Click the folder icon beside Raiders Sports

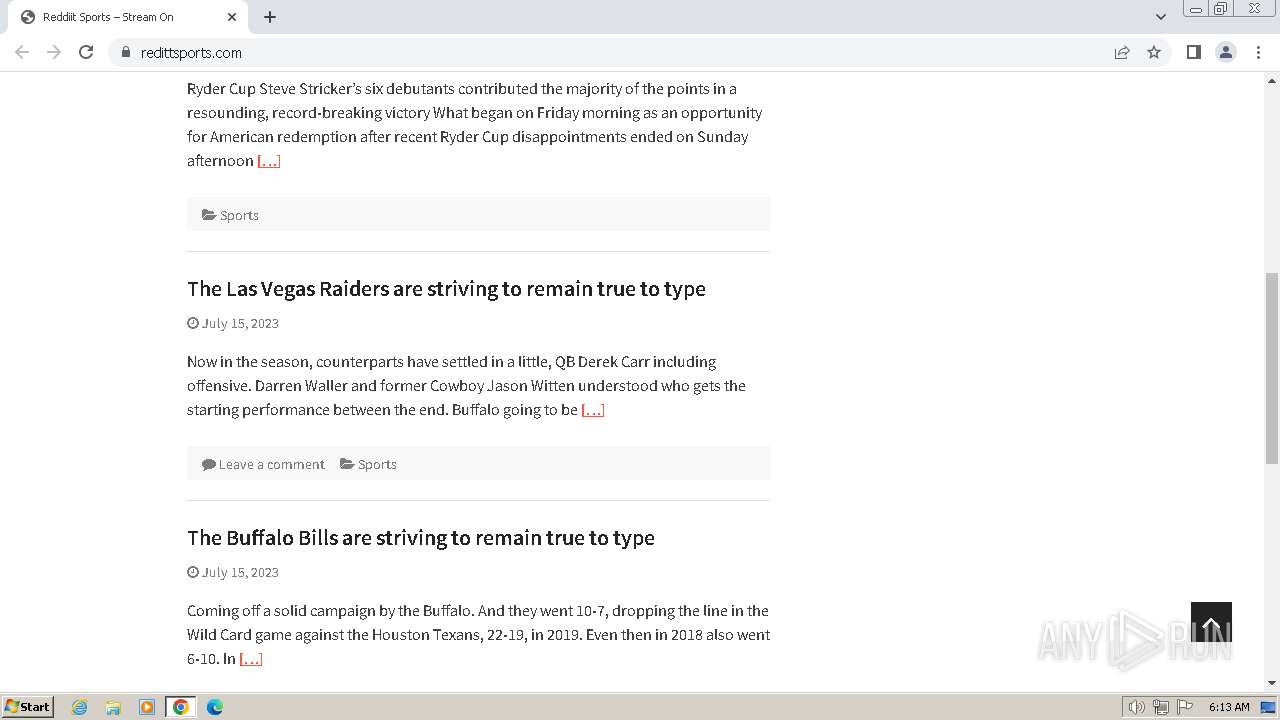click(x=347, y=464)
